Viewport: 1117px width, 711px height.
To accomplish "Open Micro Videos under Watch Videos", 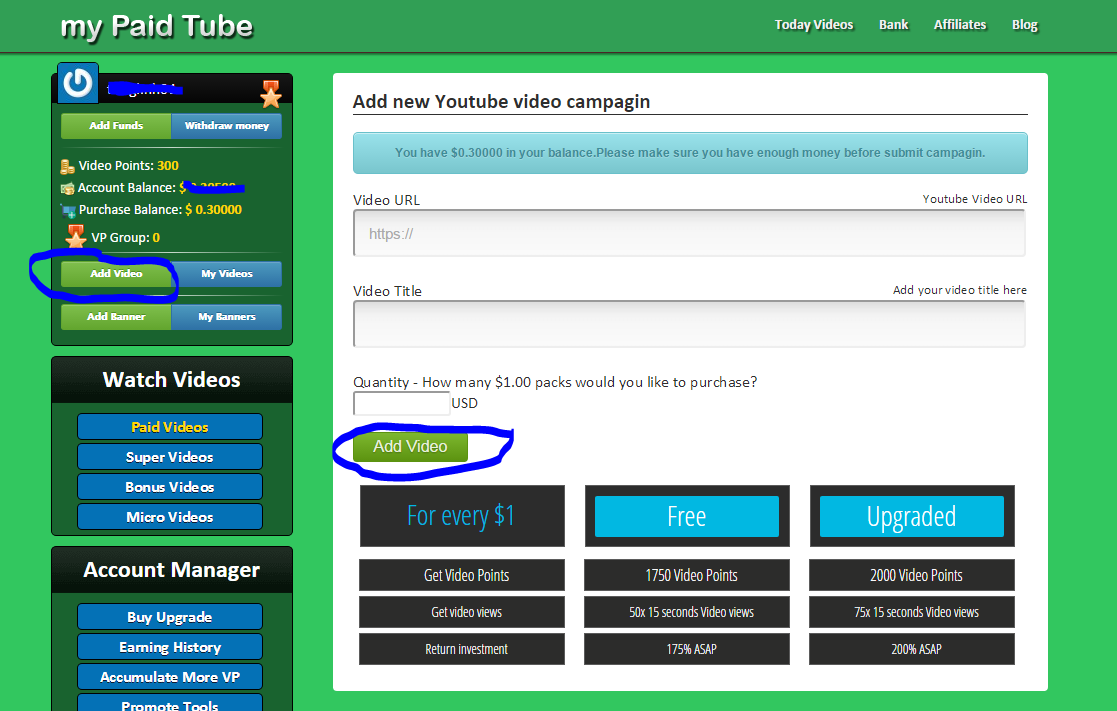I will coord(170,517).
